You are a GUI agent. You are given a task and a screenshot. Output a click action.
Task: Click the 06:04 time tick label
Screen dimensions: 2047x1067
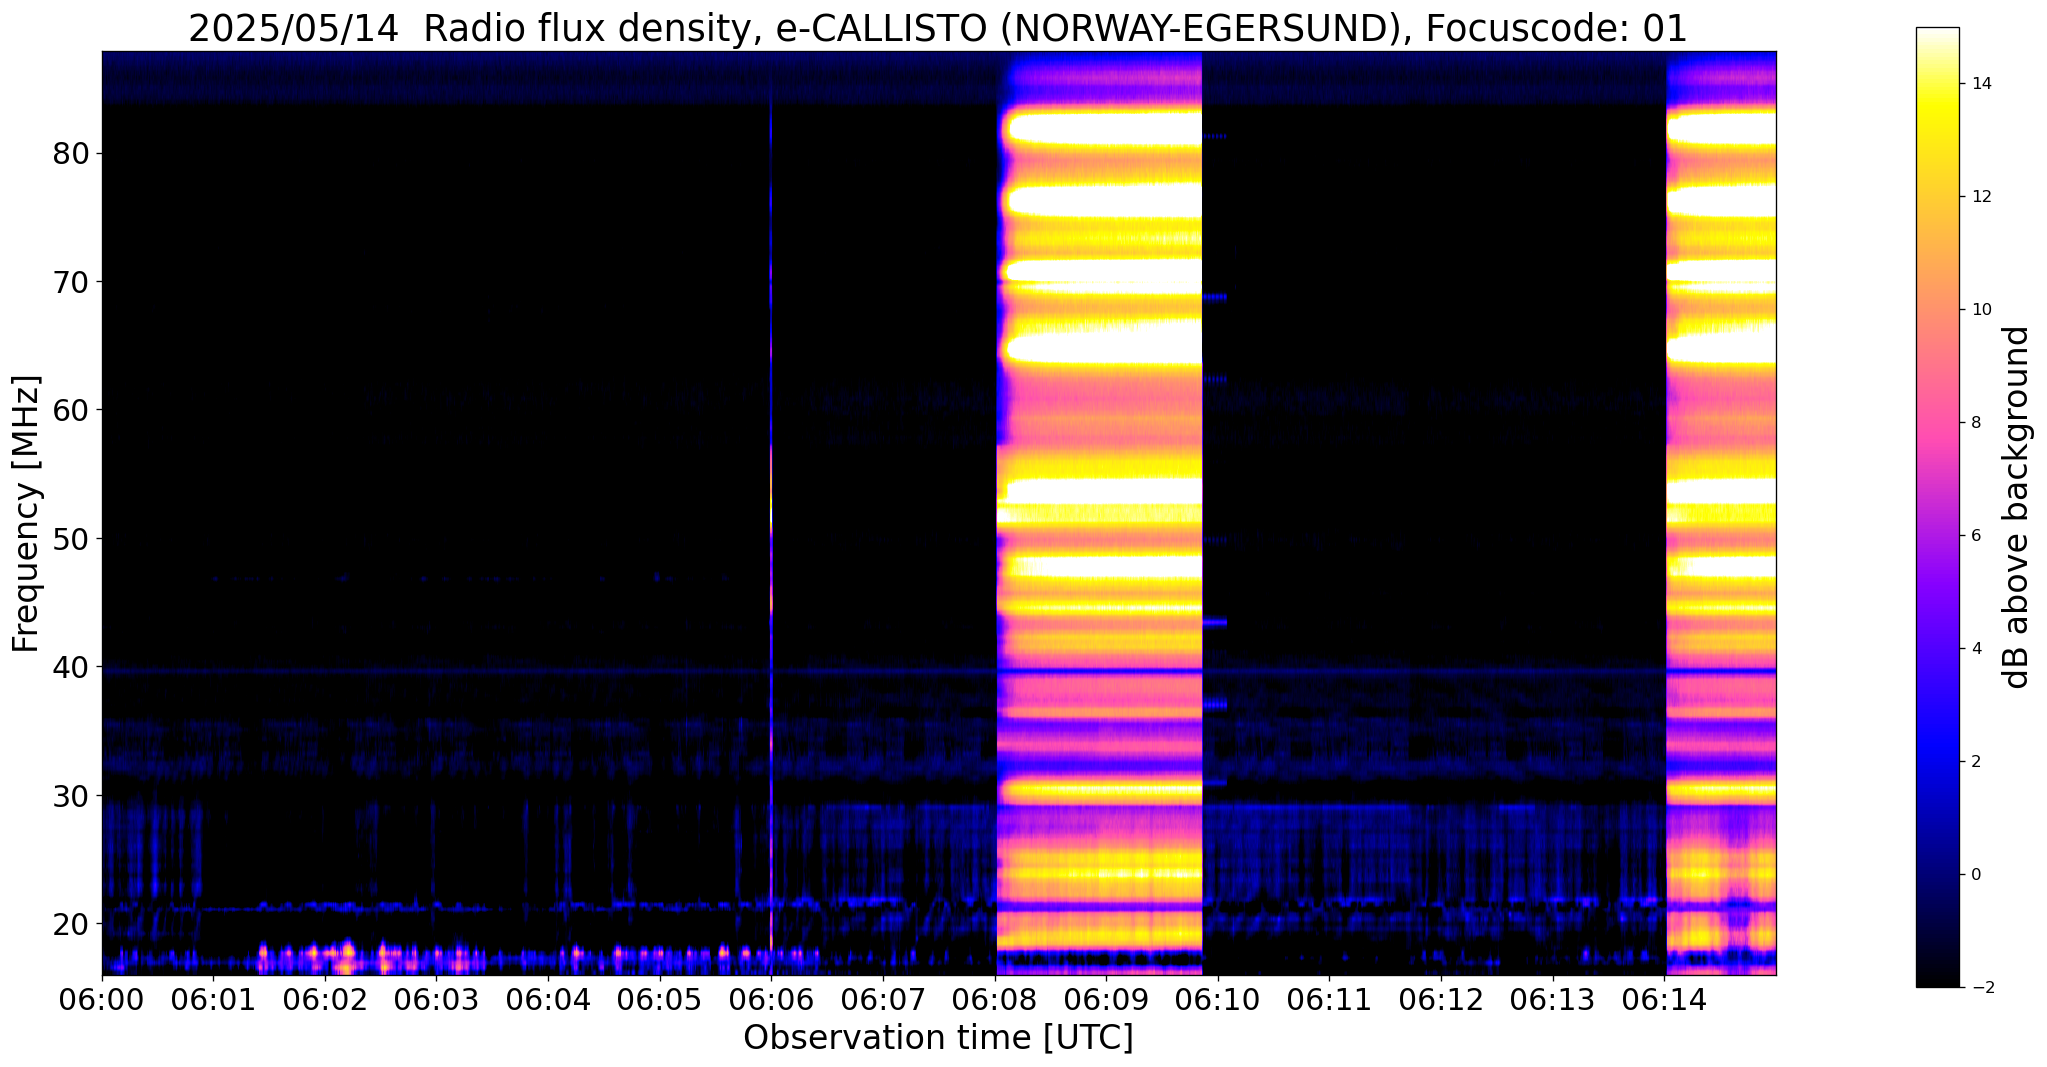(548, 1000)
